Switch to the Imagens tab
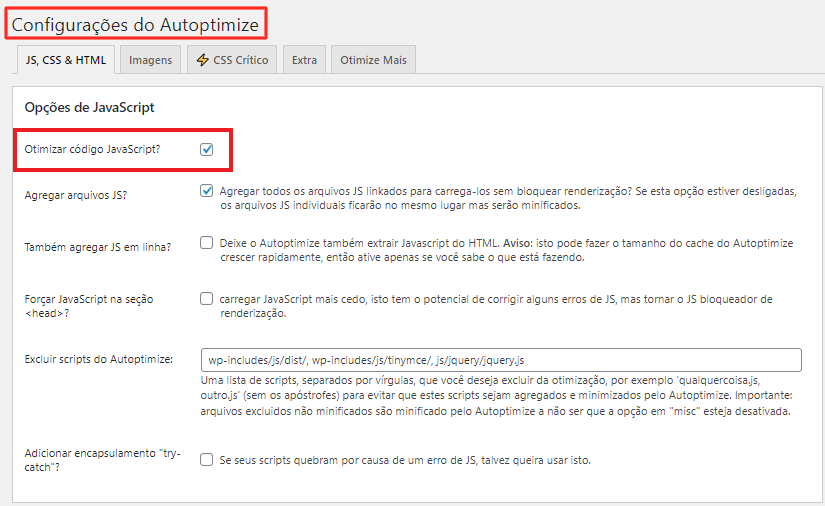This screenshot has width=825, height=506. pyautogui.click(x=150, y=60)
